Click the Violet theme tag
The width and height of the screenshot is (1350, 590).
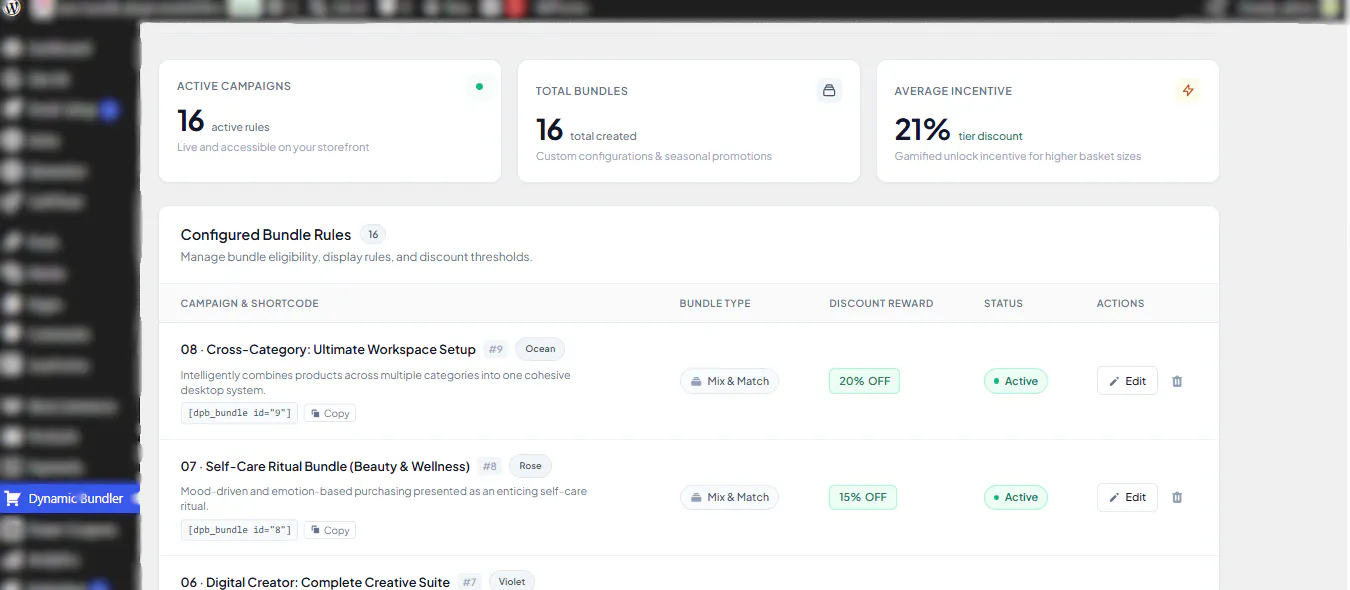[x=511, y=581]
